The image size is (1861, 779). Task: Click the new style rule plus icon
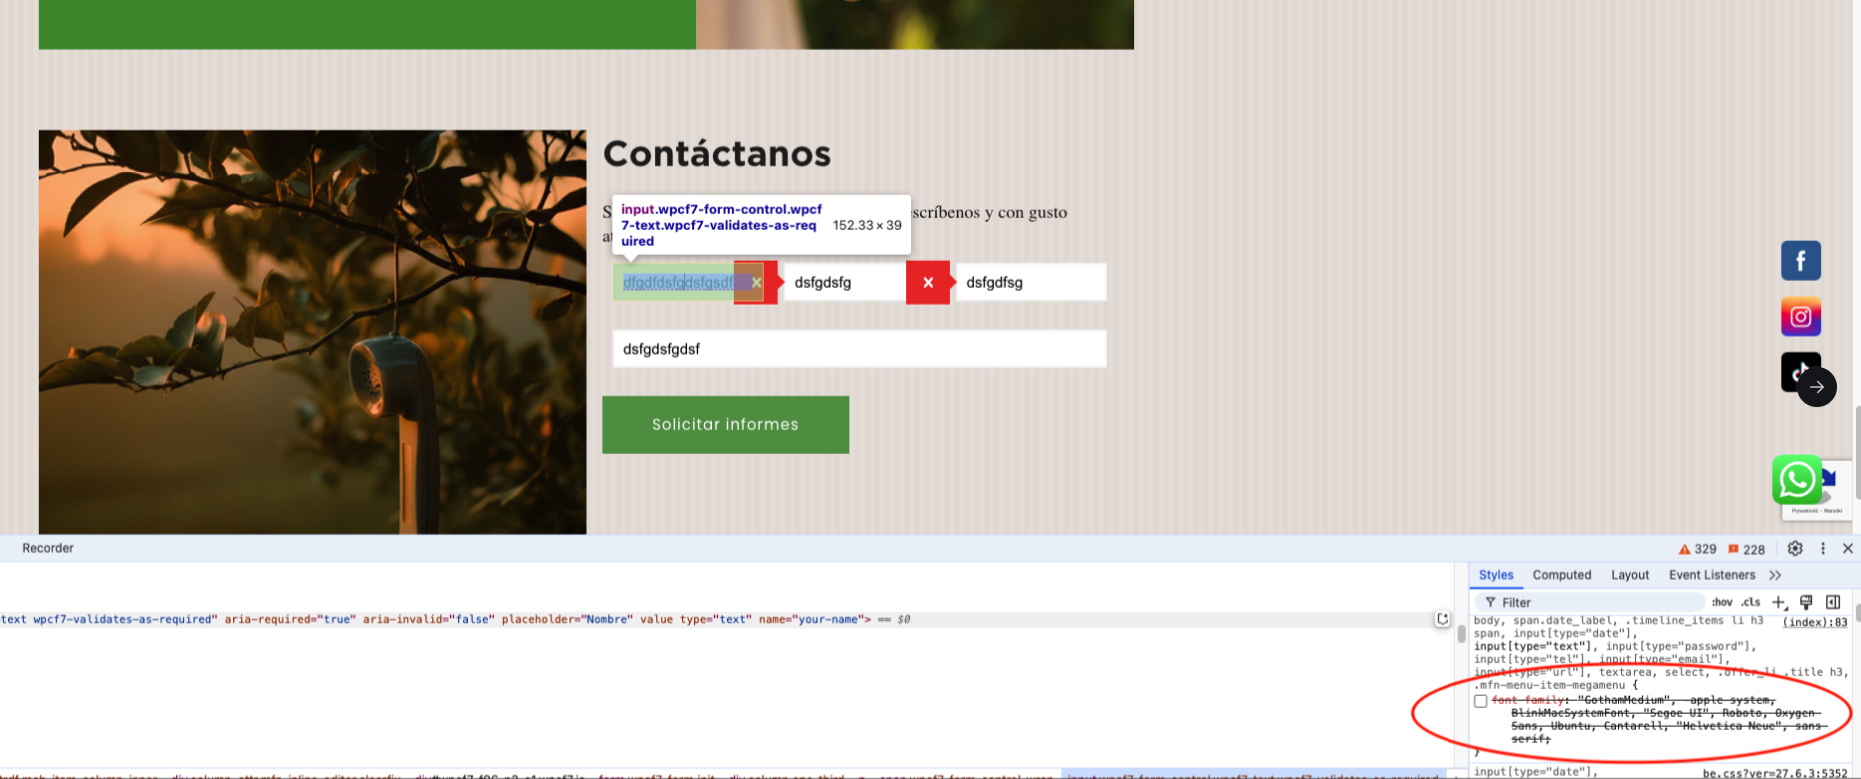click(x=1779, y=602)
